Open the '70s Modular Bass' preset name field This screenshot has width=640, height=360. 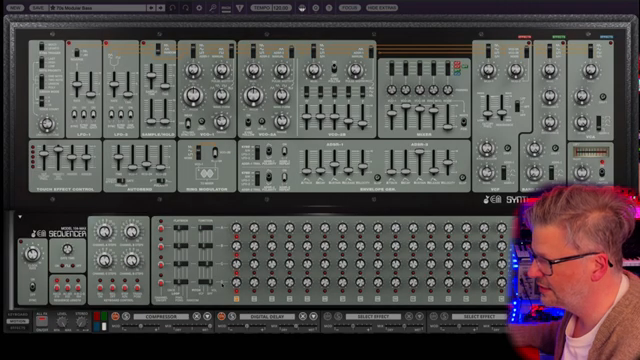[x=97, y=8]
